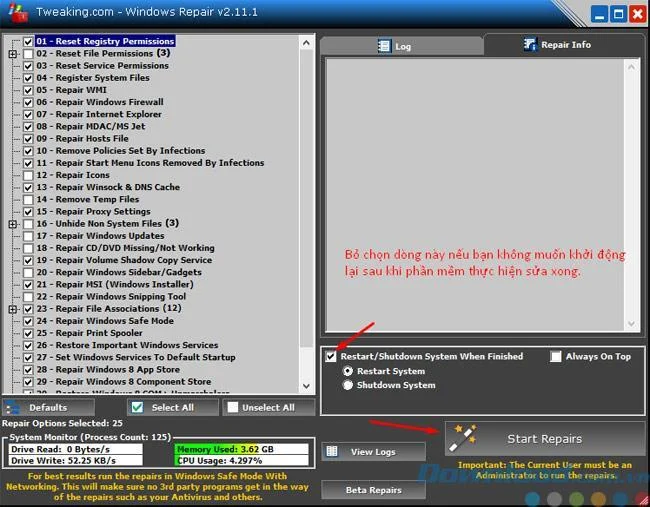Click the CPU Usage 4.297% readout
650x507 pixels.
click(242, 461)
